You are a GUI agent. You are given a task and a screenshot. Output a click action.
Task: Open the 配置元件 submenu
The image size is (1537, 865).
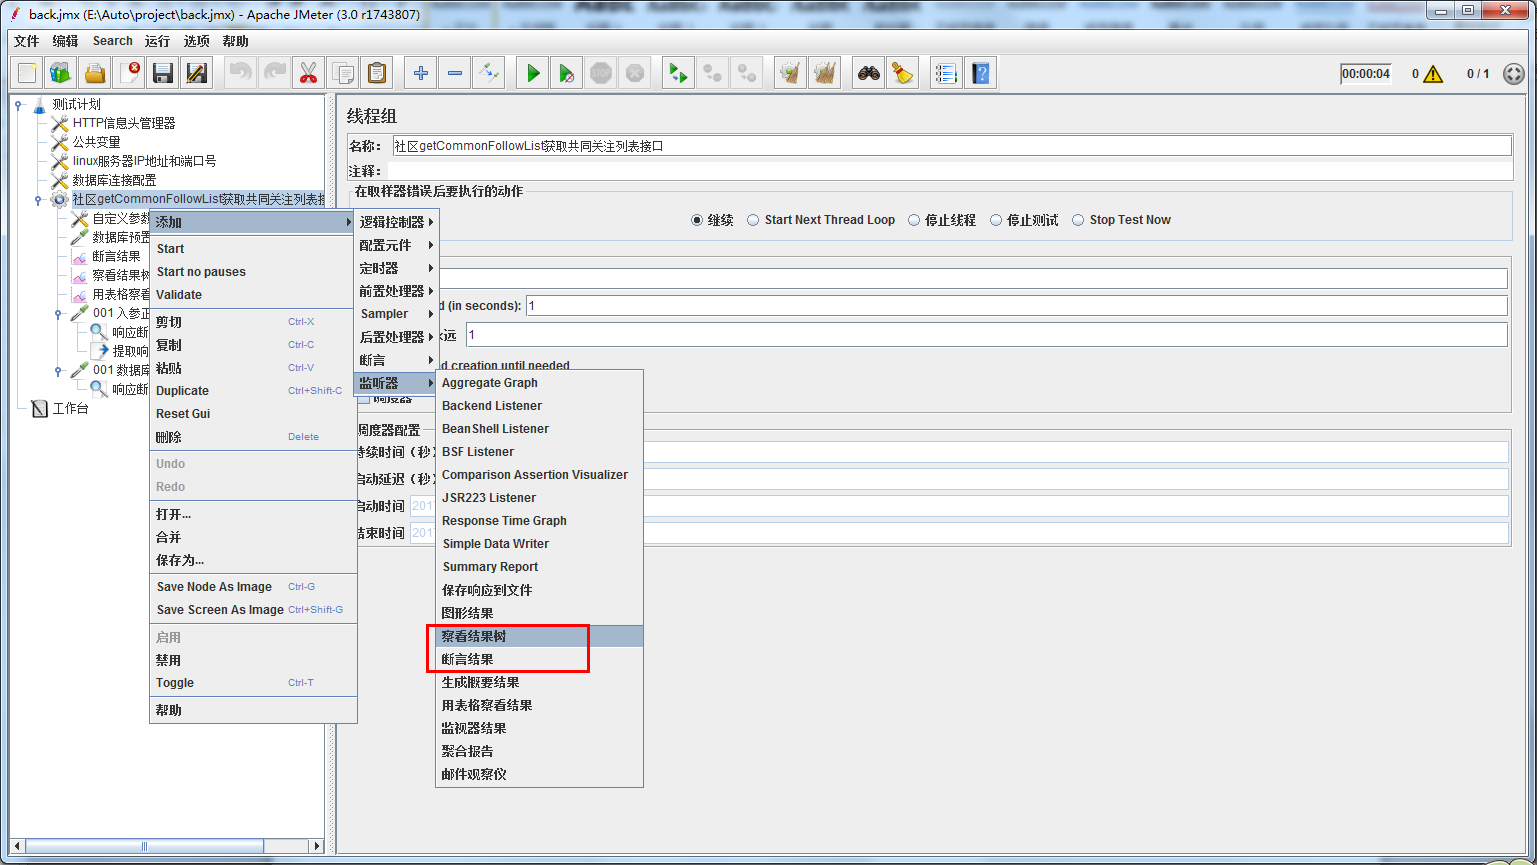click(397, 245)
